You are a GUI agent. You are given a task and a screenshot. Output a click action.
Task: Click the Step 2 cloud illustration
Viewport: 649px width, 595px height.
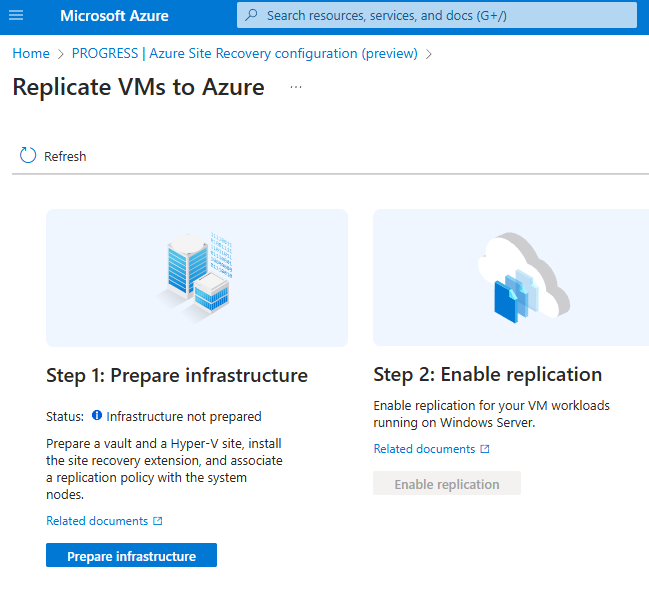pos(521,277)
